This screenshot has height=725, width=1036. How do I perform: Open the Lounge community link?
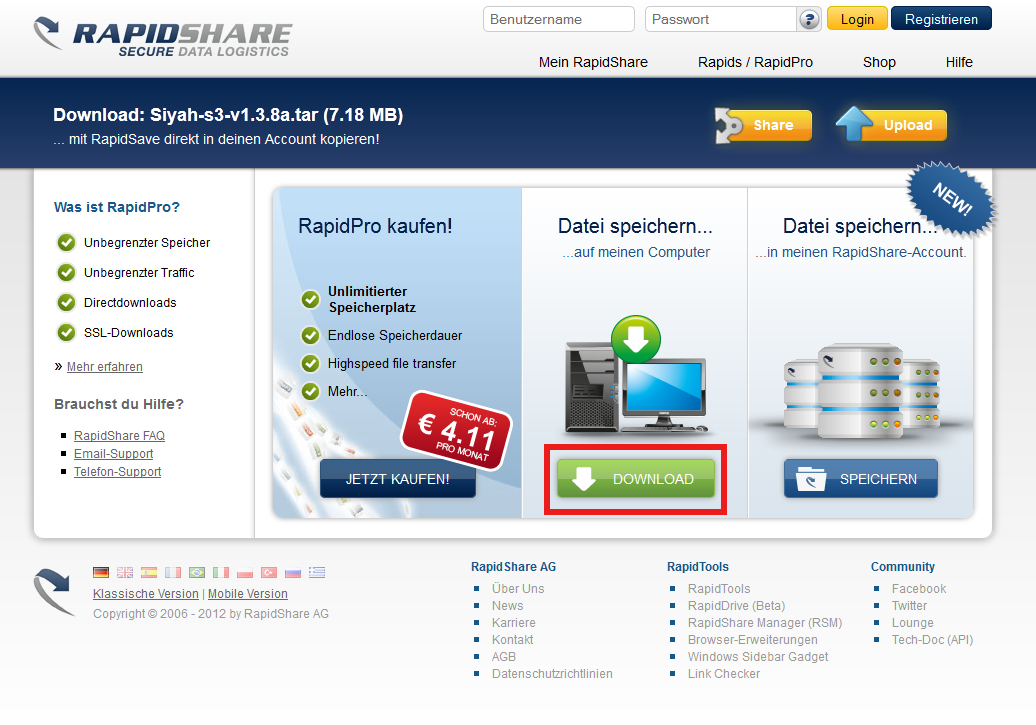[x=913, y=623]
